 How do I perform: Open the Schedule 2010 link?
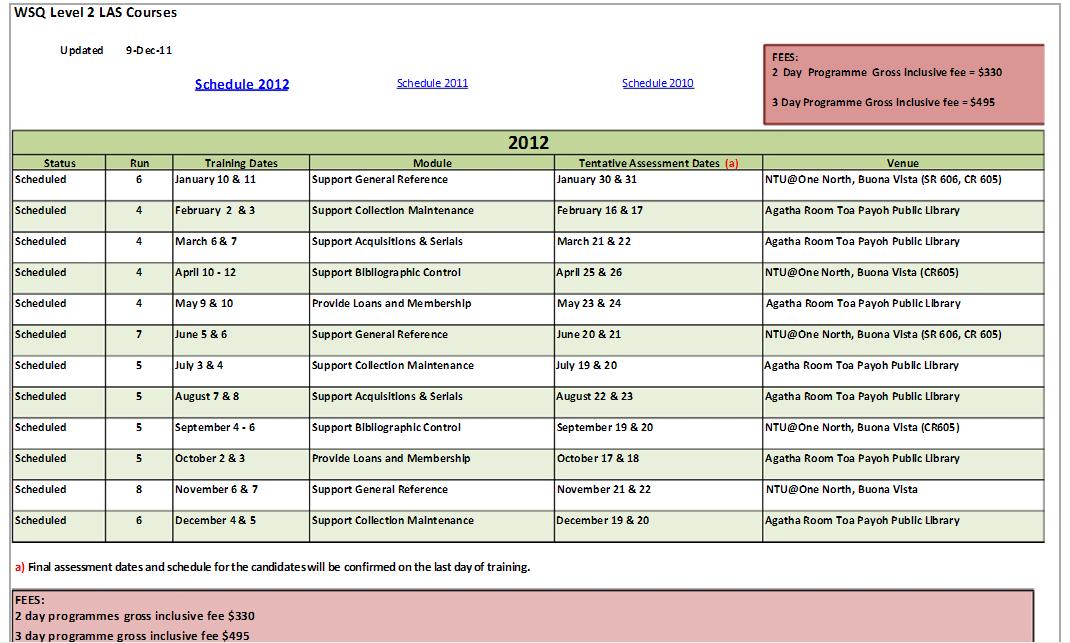pyautogui.click(x=658, y=83)
